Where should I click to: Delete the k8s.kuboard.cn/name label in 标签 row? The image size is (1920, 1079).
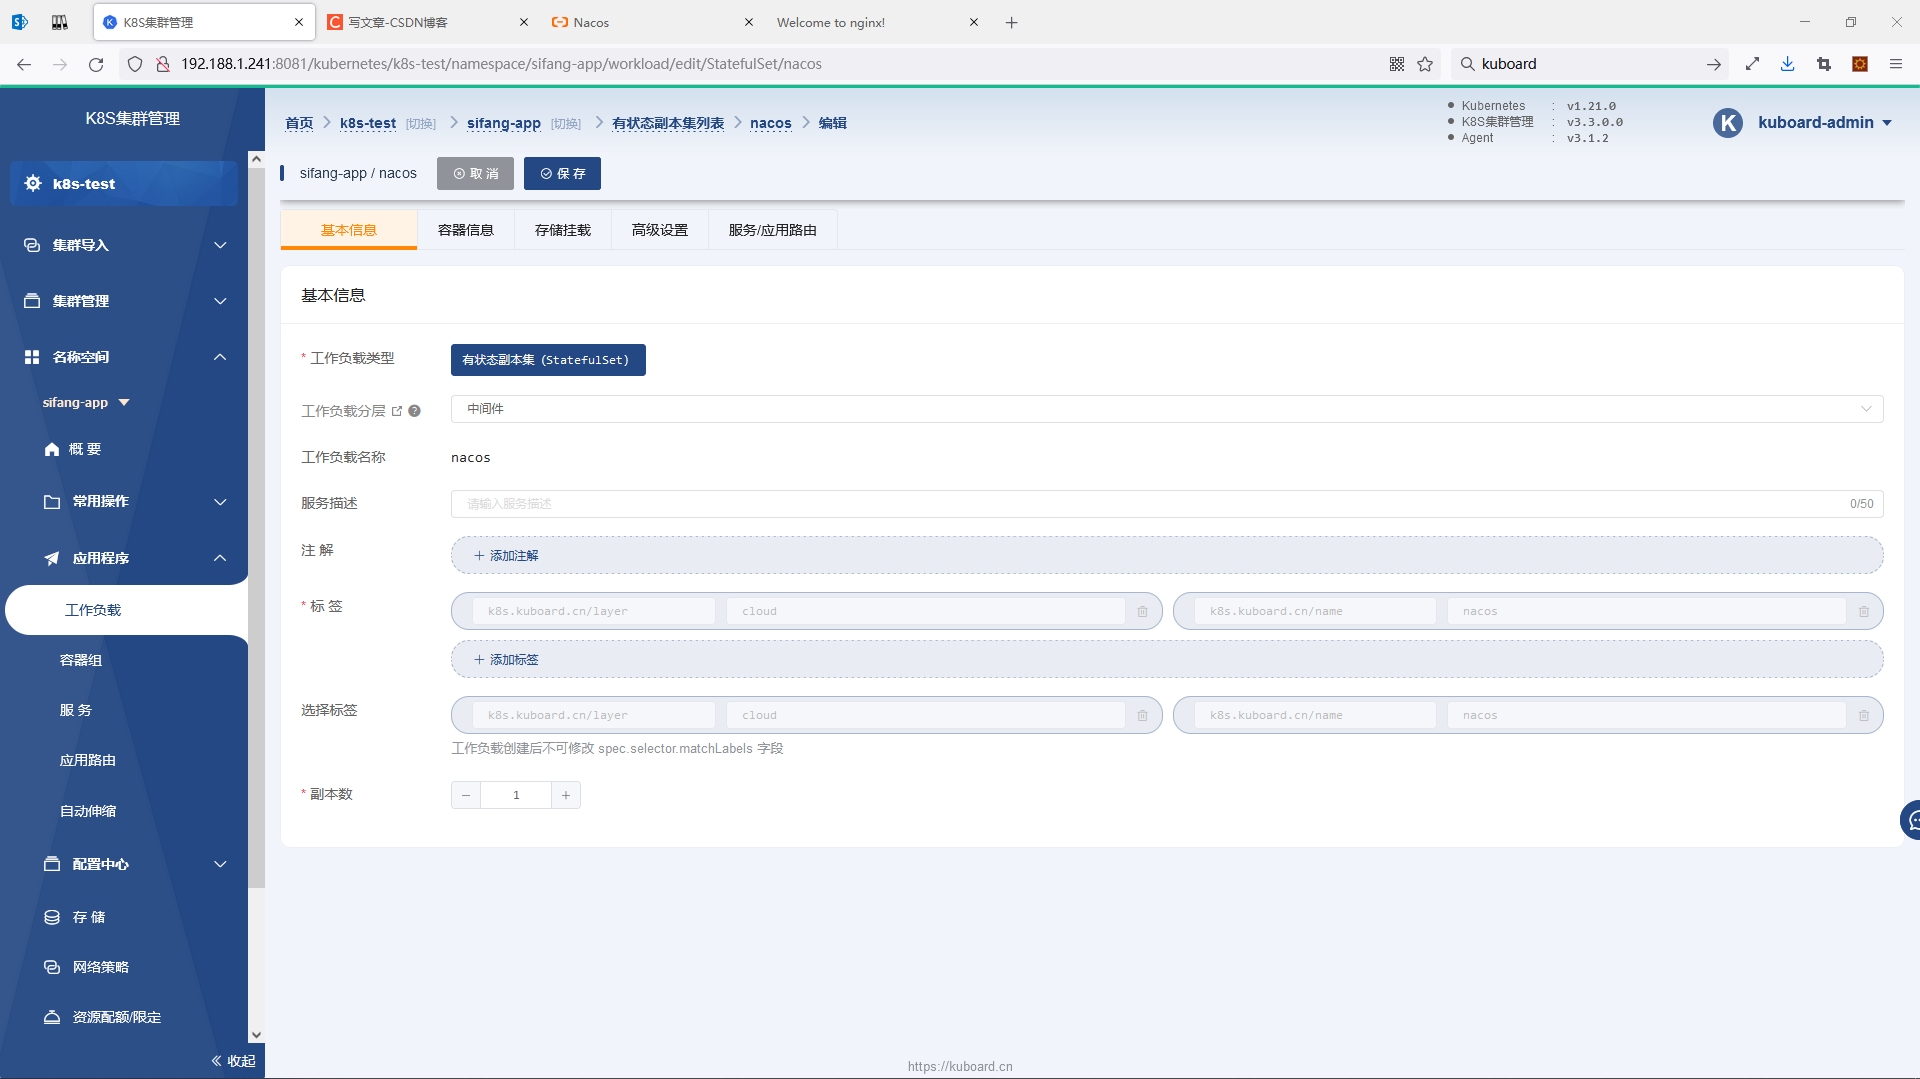tap(1864, 611)
